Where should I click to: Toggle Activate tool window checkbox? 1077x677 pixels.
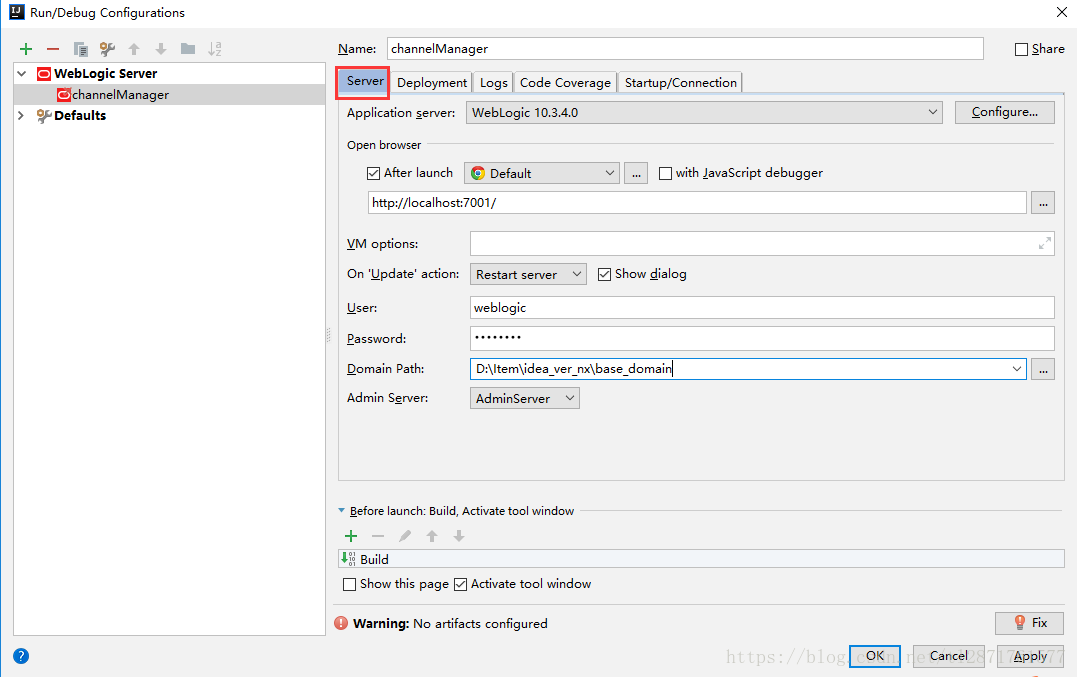461,584
